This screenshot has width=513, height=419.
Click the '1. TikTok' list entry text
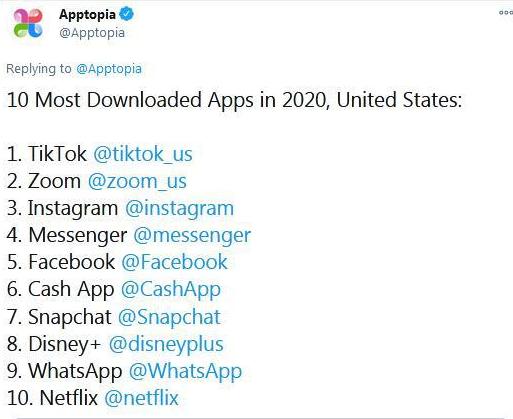(x=47, y=154)
